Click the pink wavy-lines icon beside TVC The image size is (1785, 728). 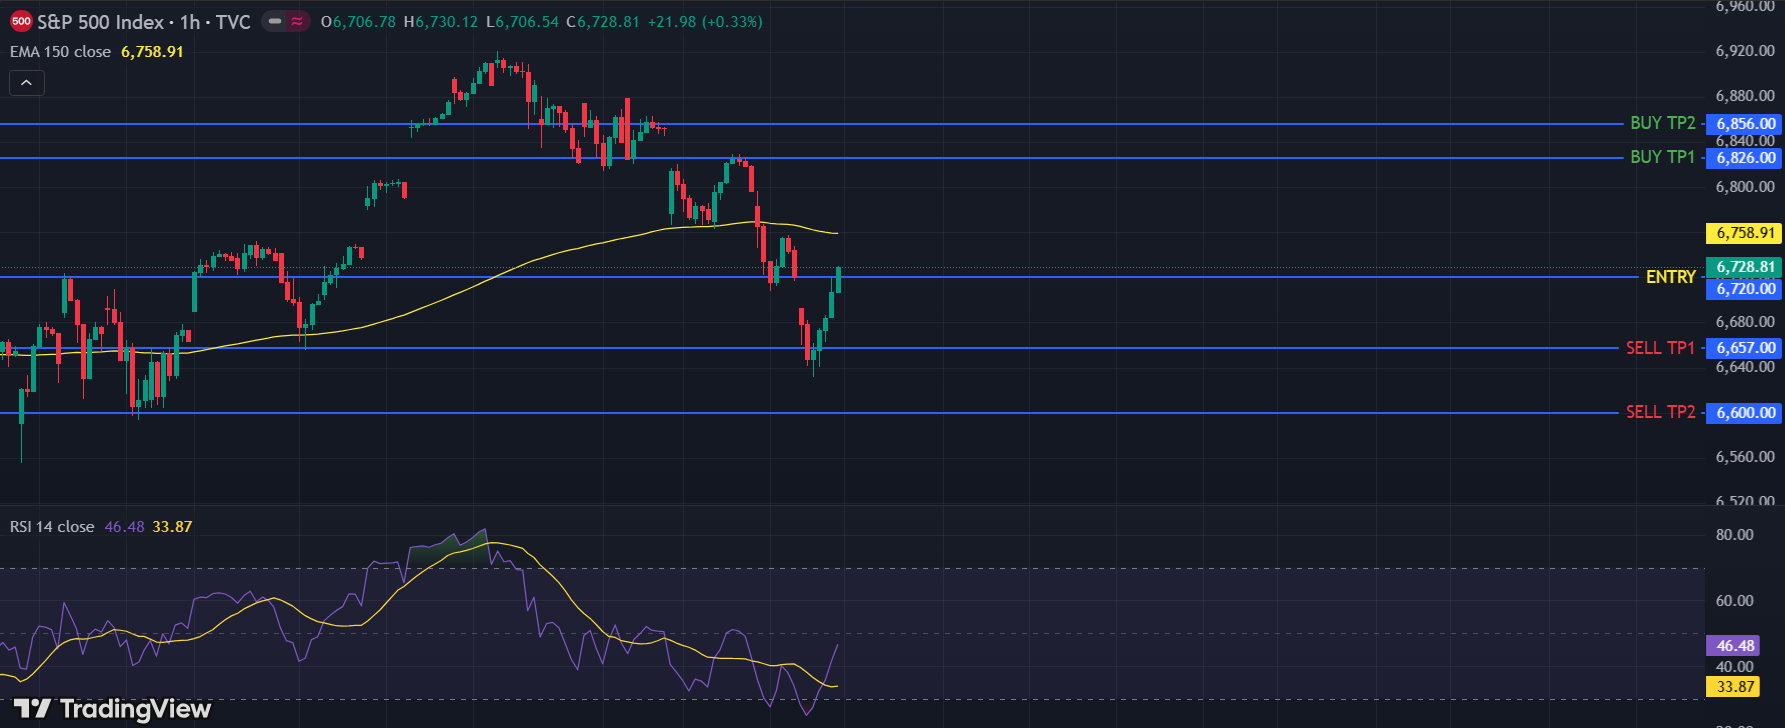pyautogui.click(x=297, y=22)
